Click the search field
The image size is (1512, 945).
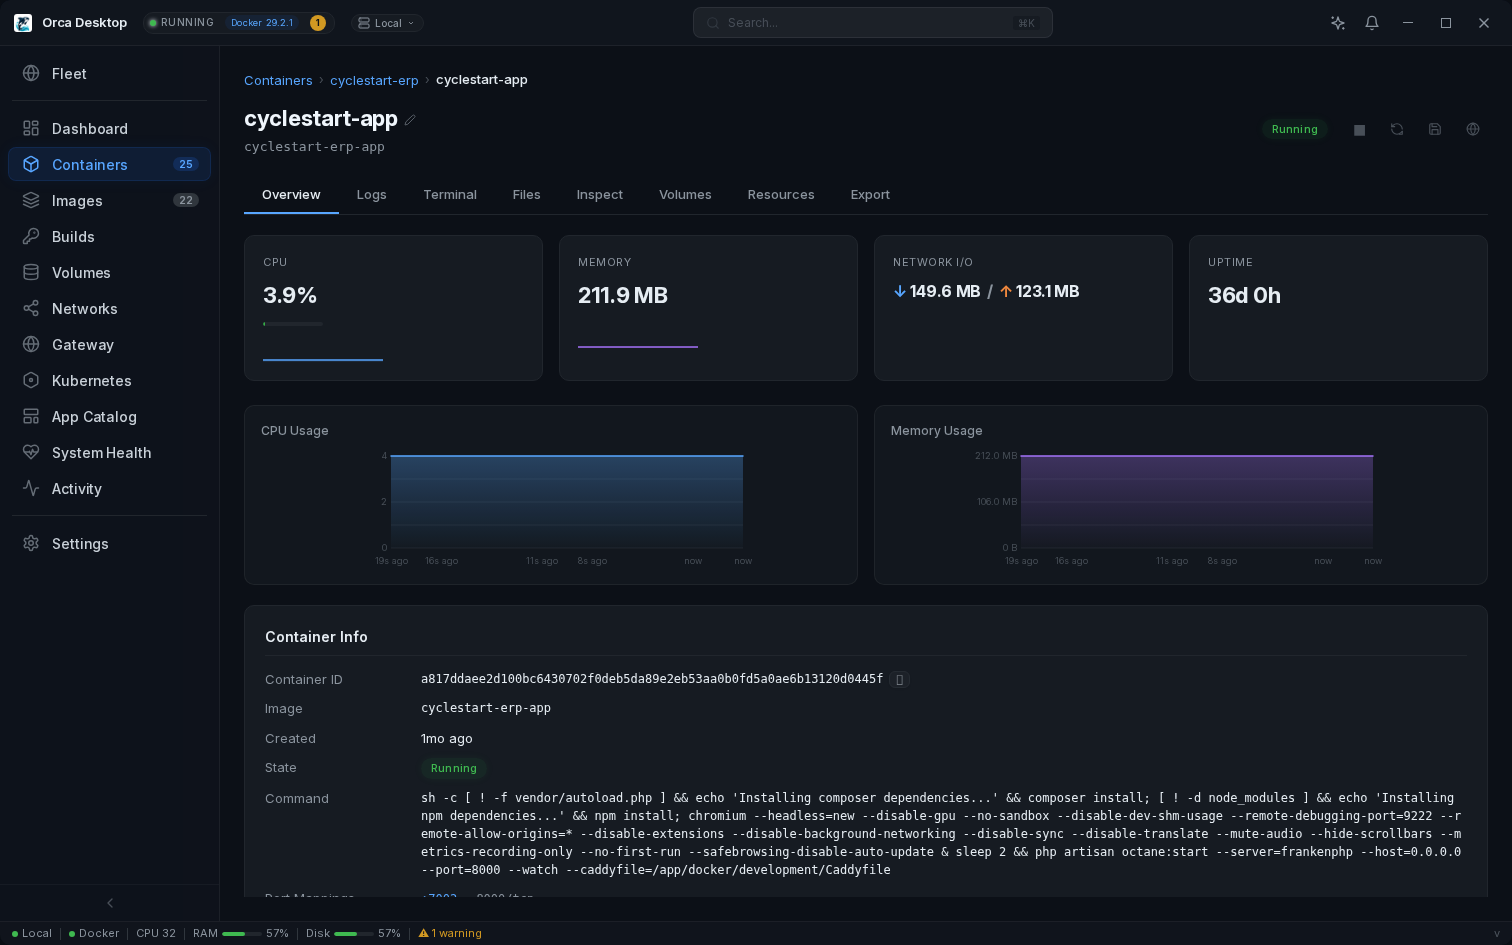(872, 23)
